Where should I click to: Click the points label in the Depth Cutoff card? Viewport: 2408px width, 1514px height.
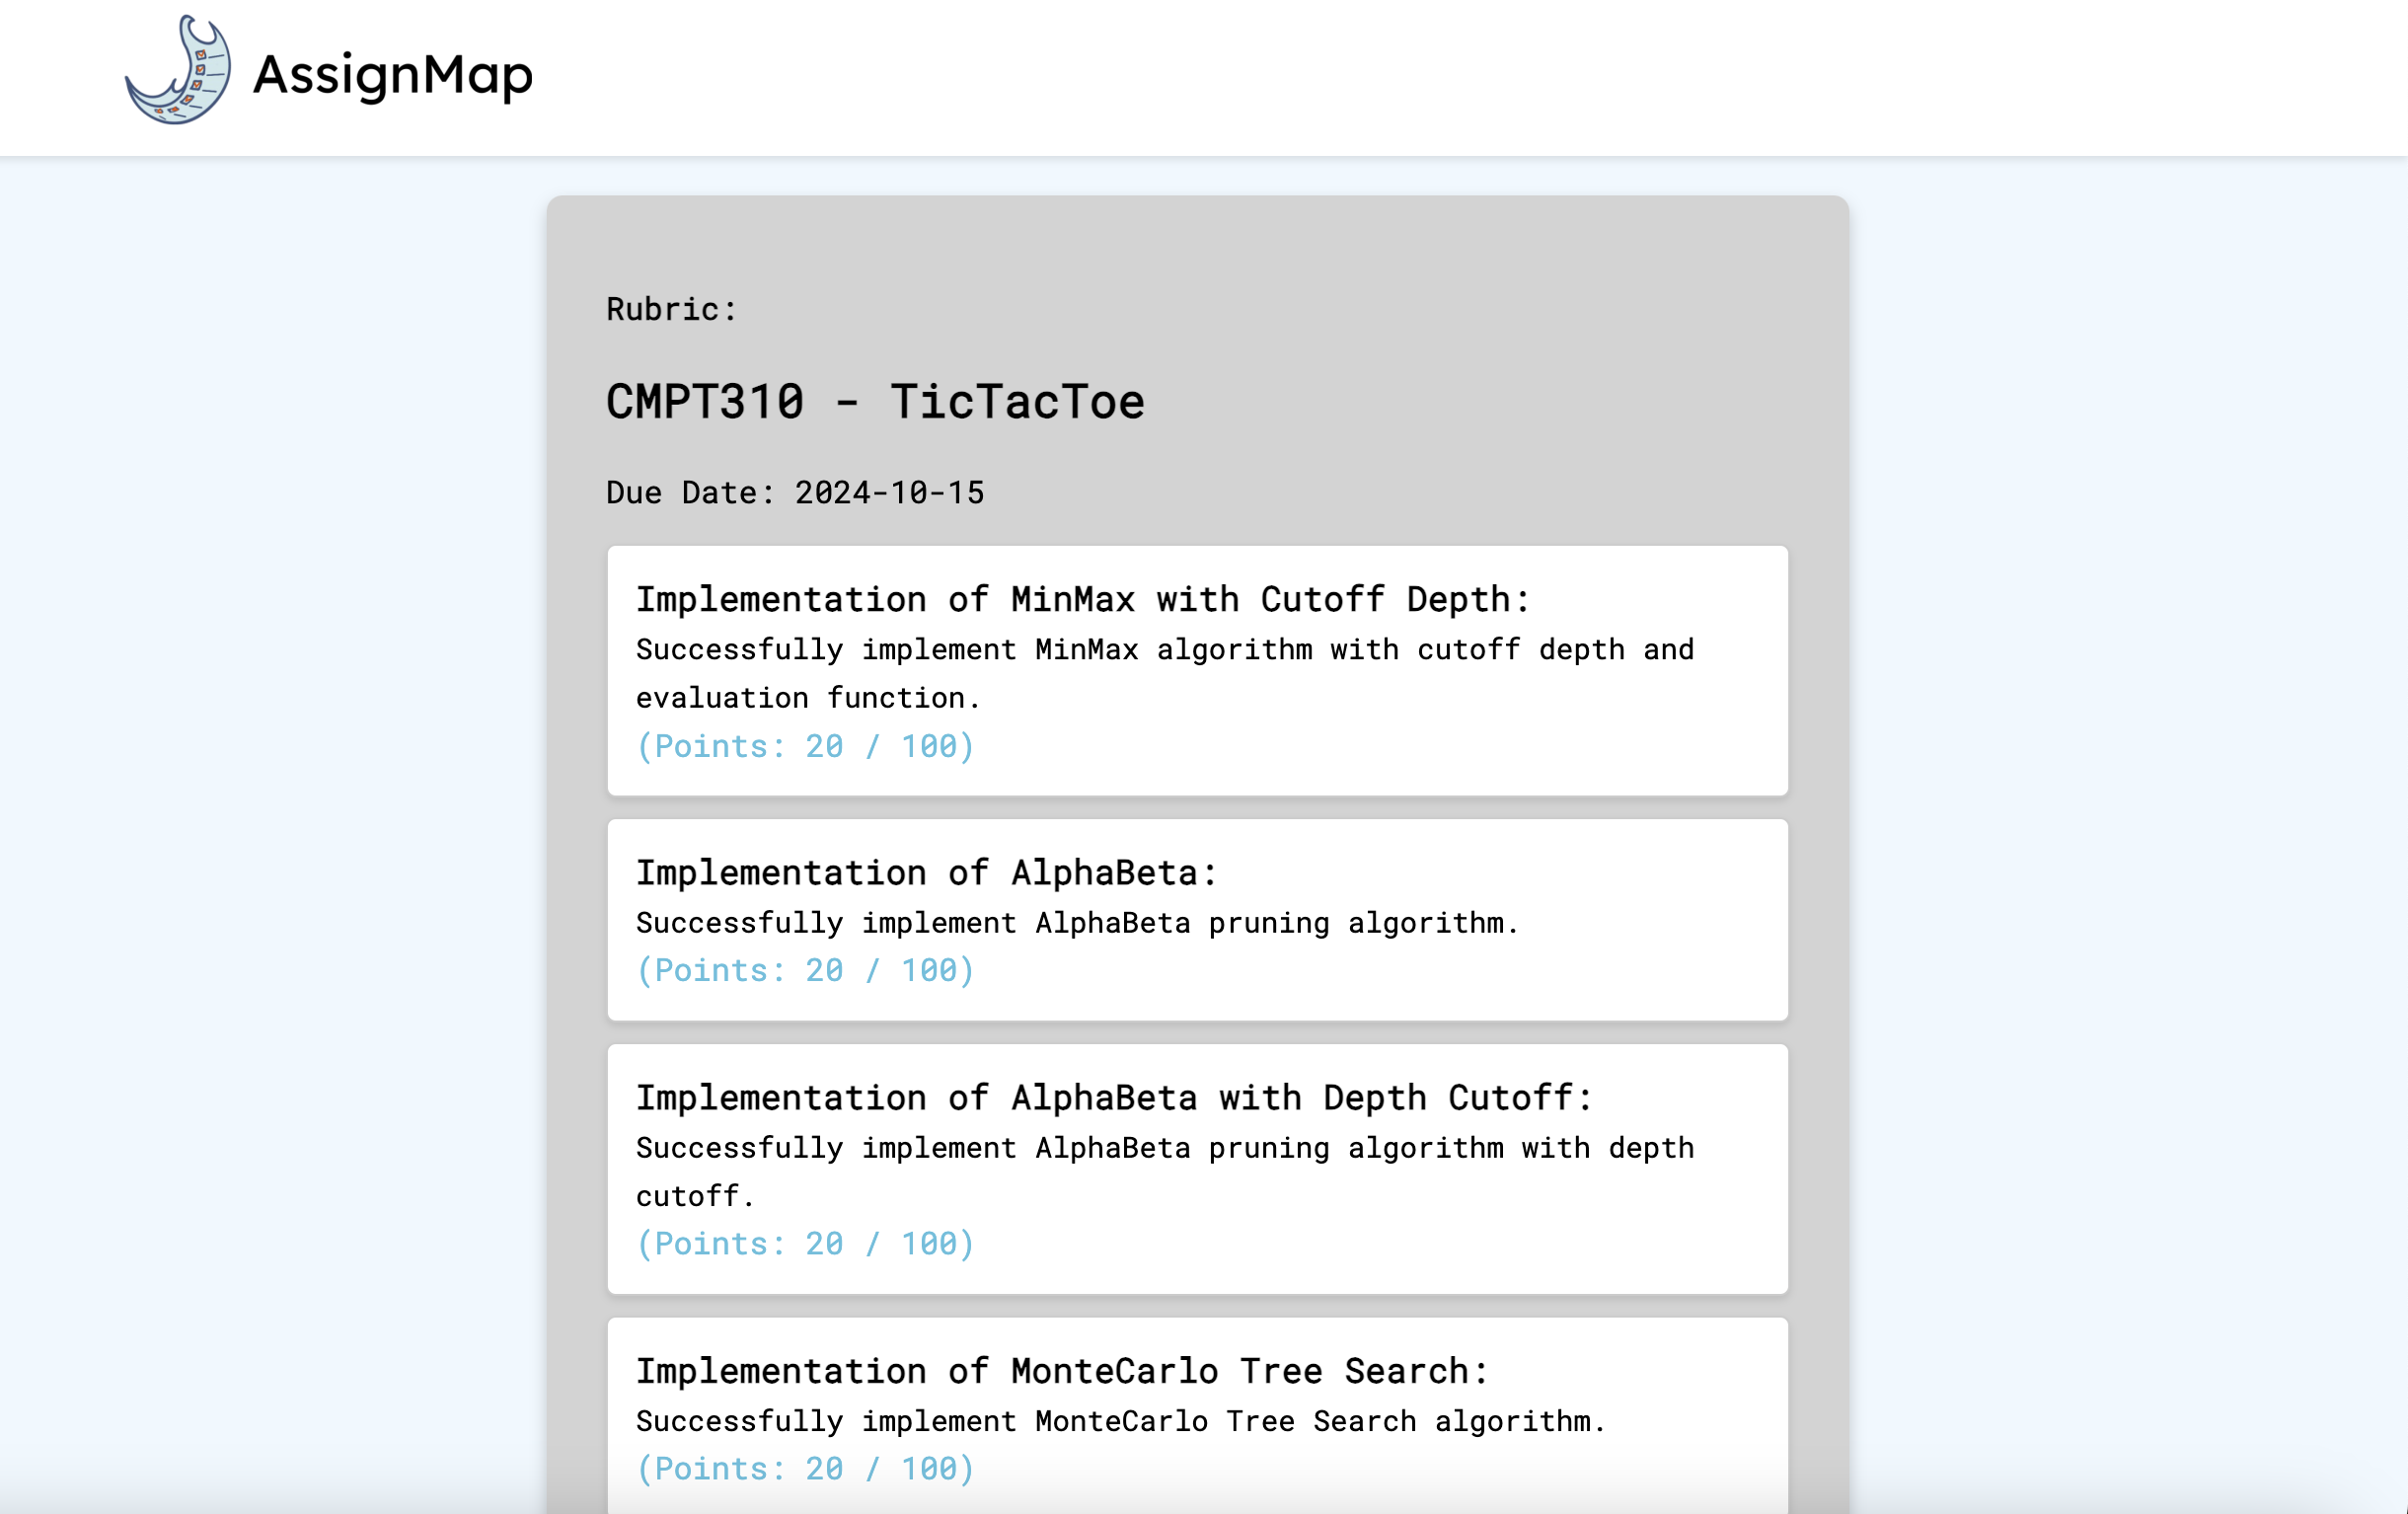(x=805, y=1243)
